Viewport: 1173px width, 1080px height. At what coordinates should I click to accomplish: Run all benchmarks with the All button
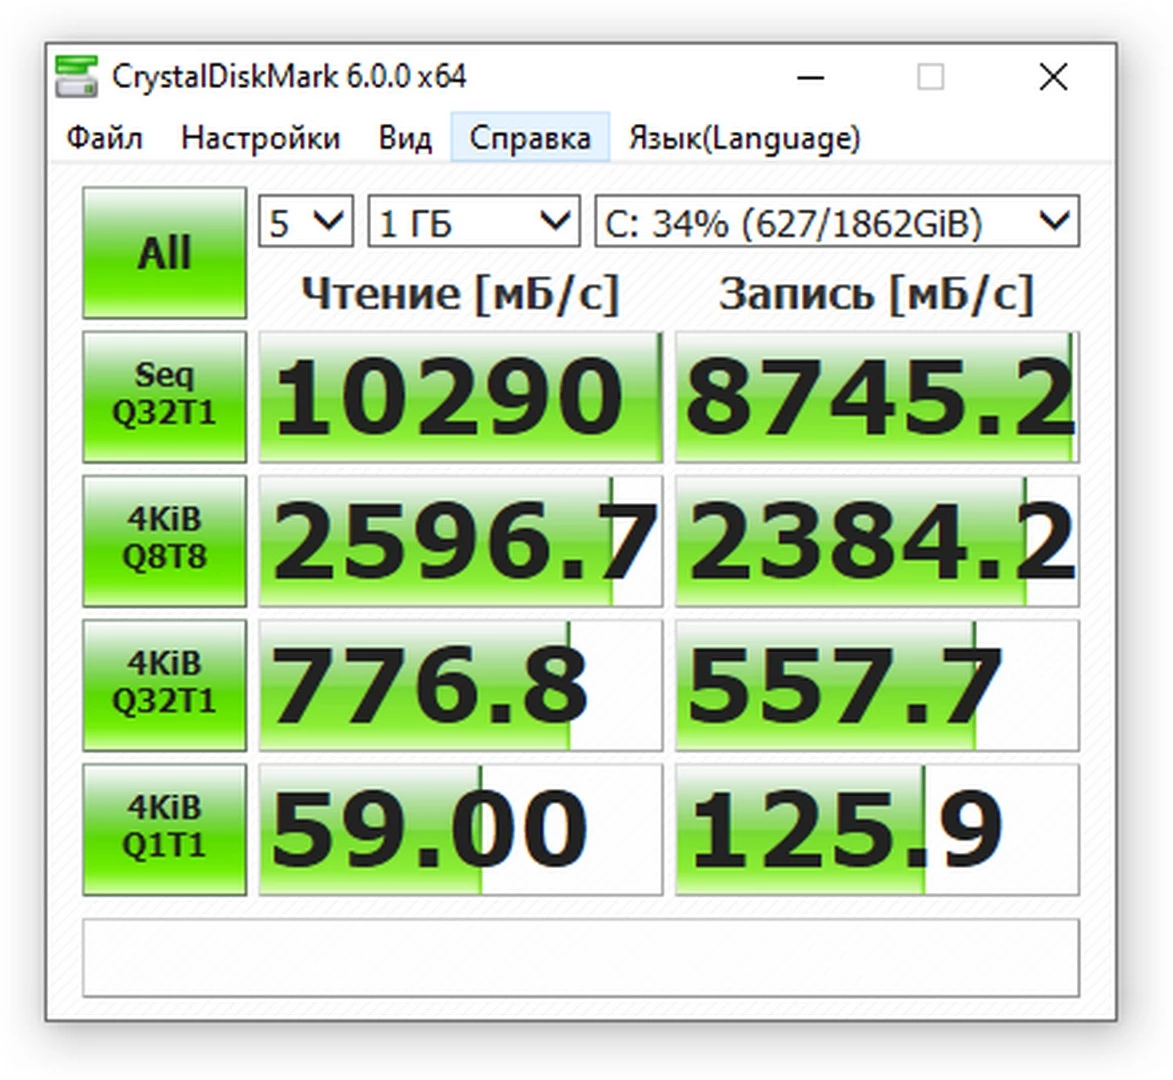tap(165, 253)
